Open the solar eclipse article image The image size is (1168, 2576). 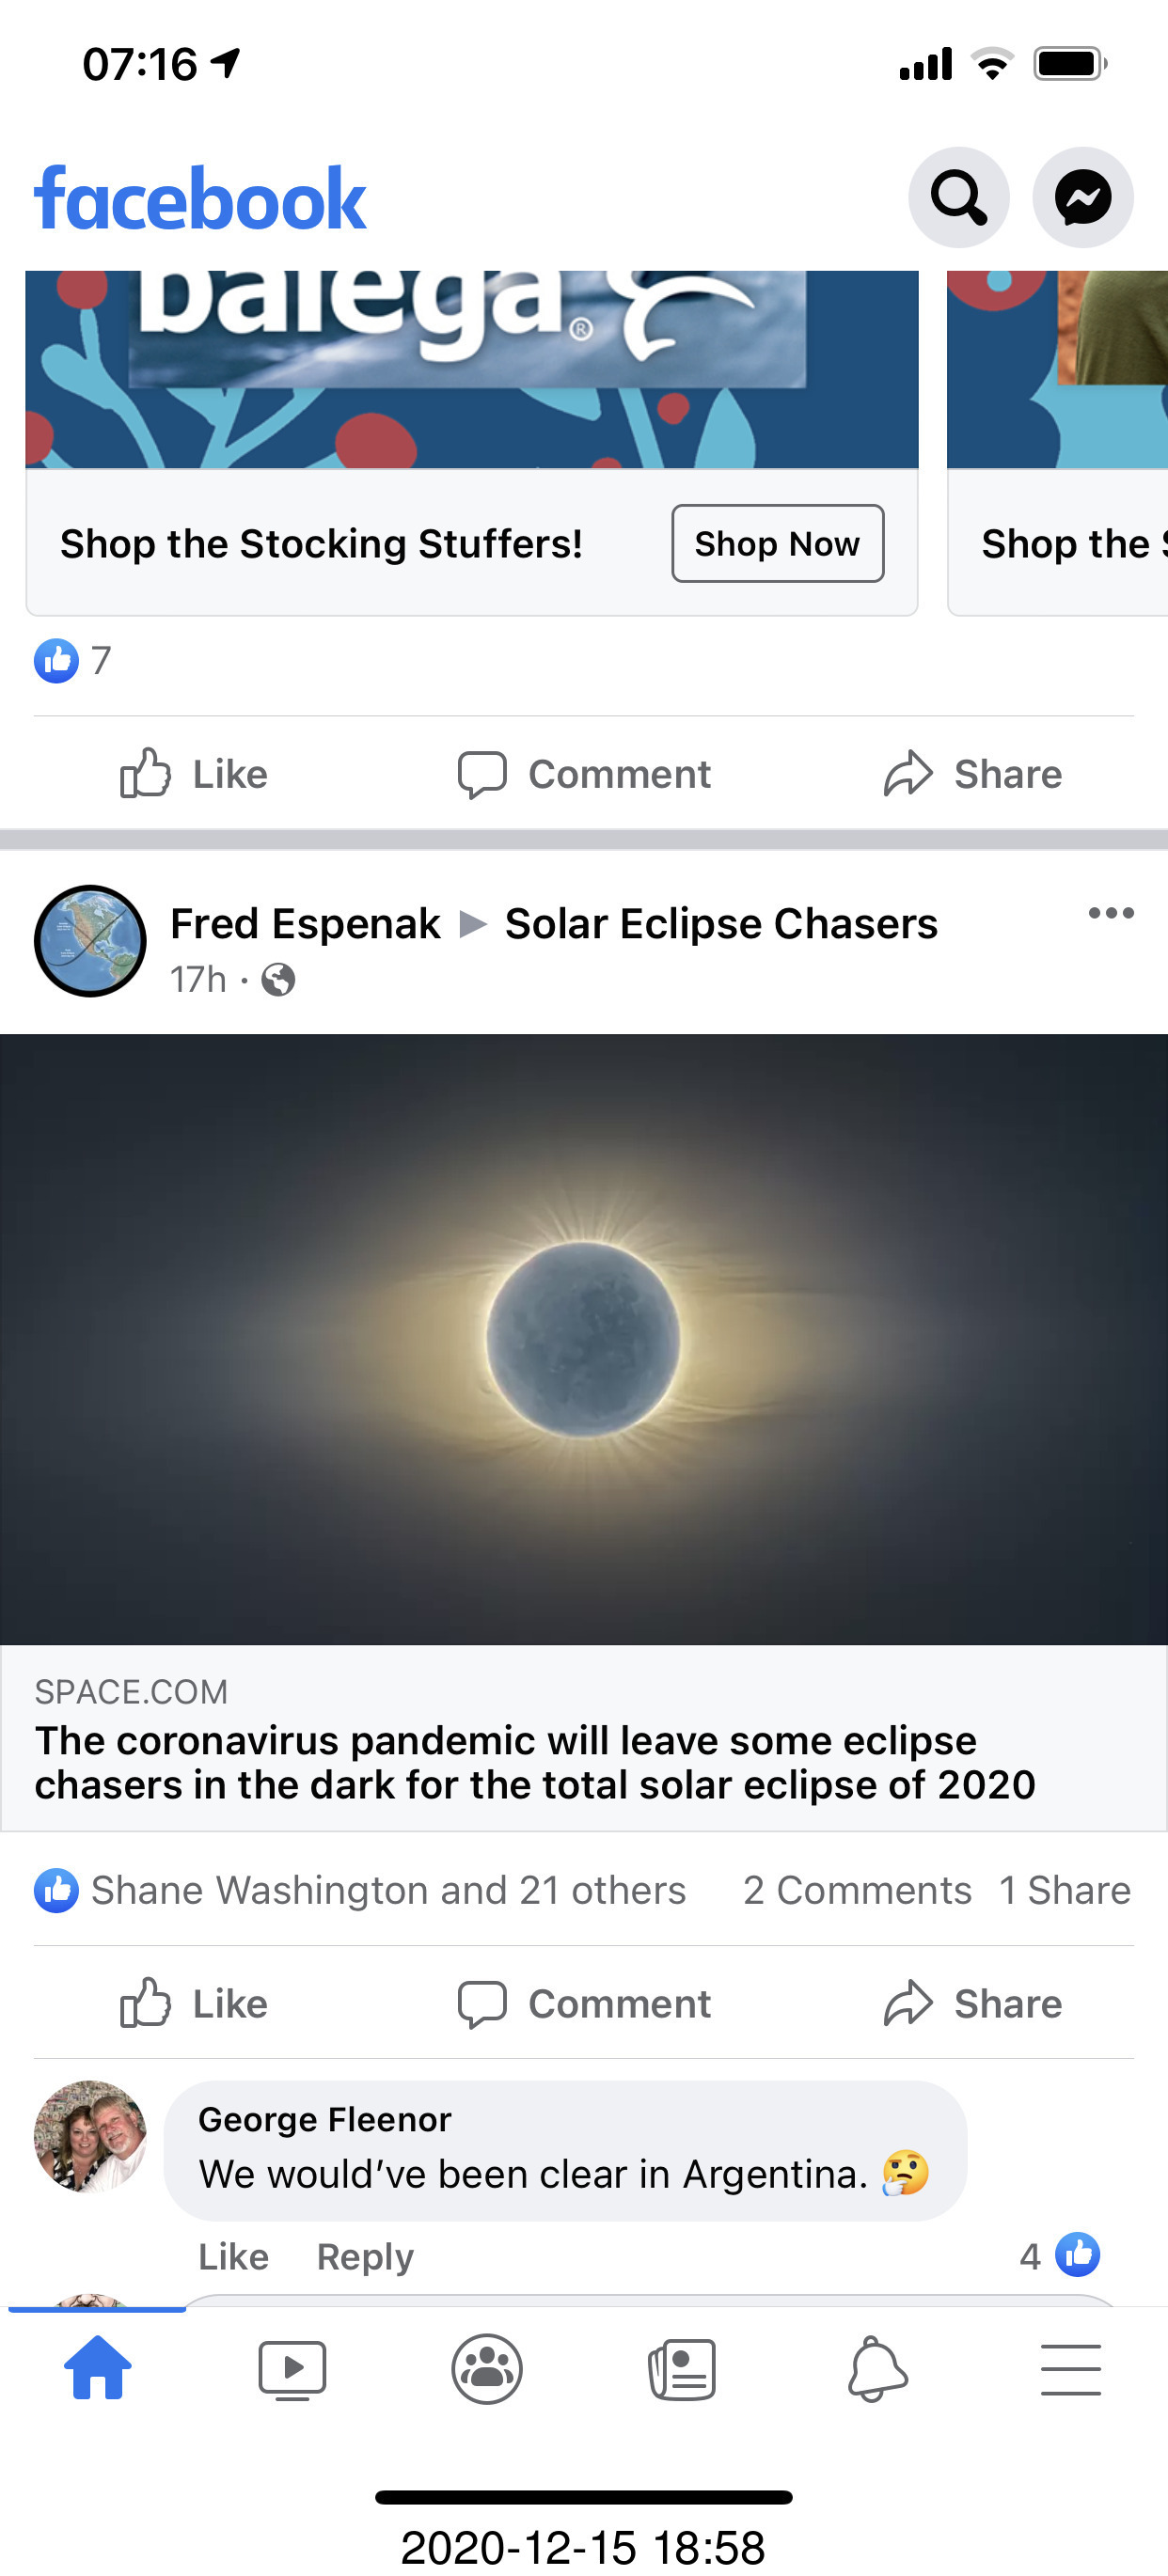pos(584,1338)
